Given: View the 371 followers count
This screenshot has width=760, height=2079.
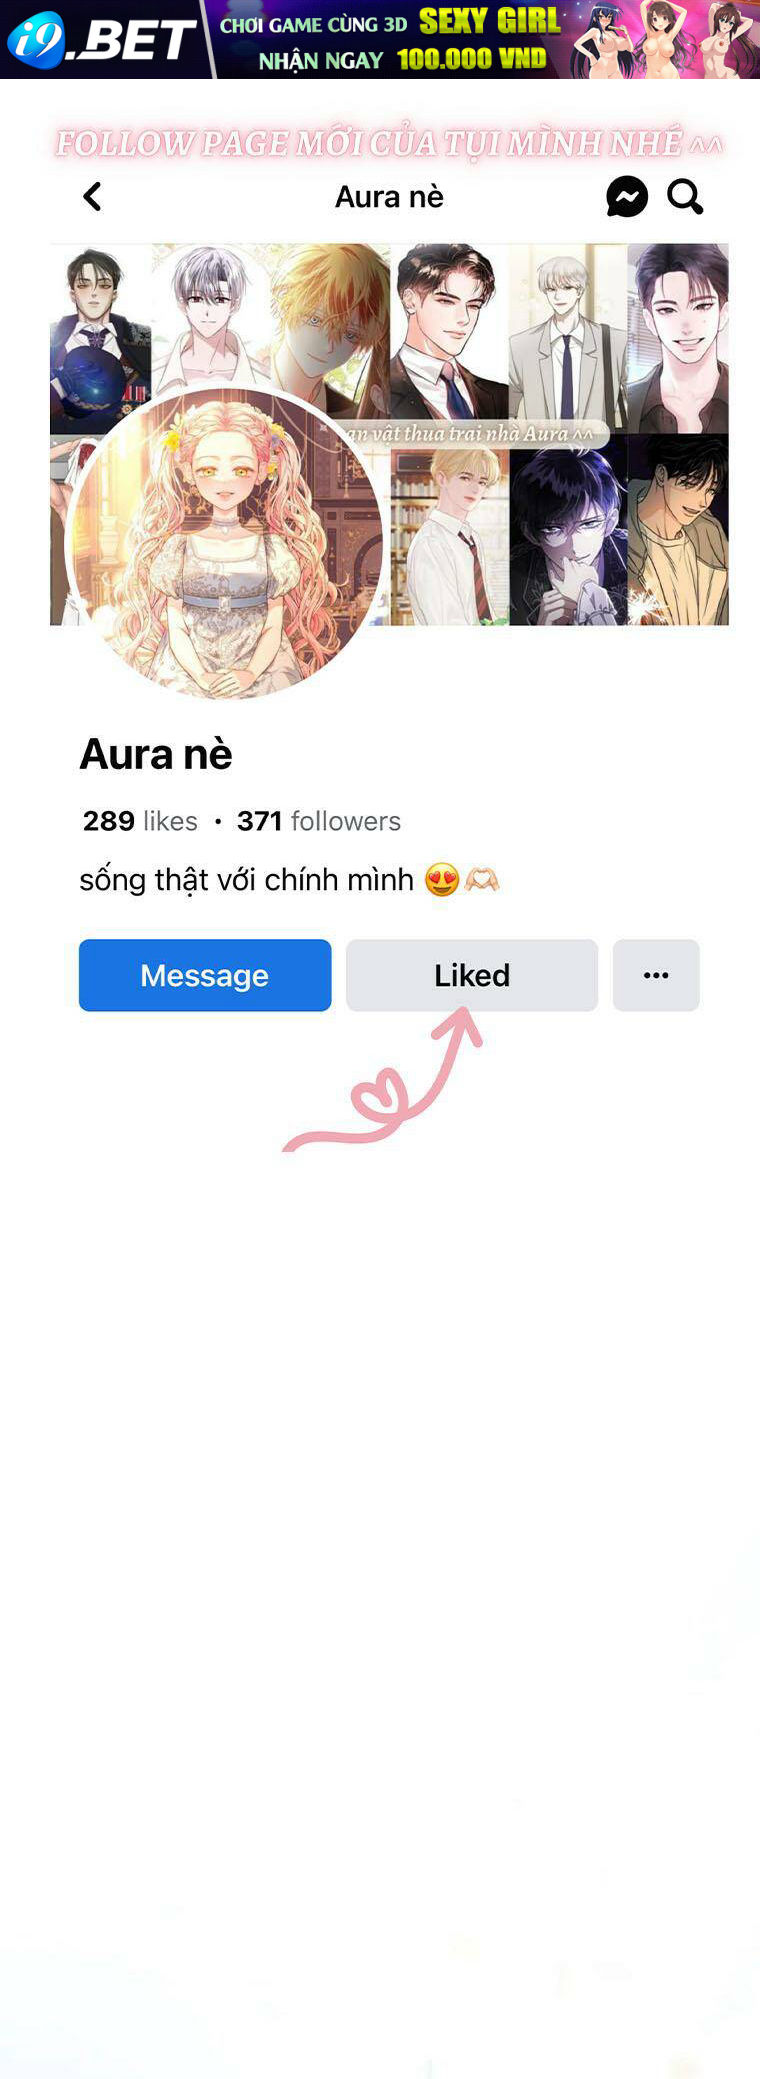Looking at the screenshot, I should click(x=319, y=821).
